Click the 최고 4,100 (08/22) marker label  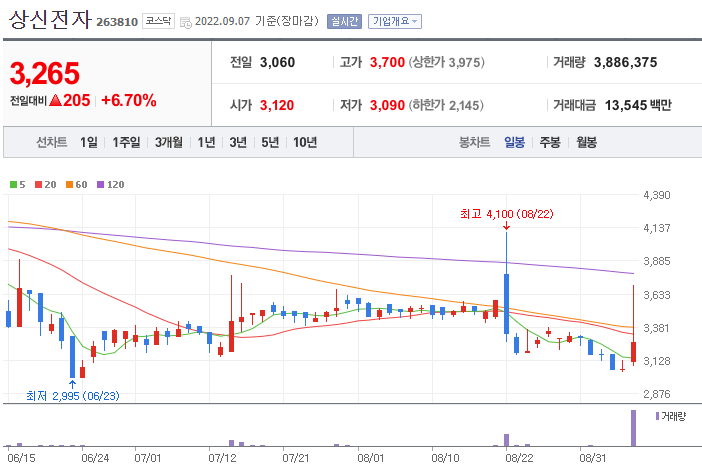tap(507, 214)
